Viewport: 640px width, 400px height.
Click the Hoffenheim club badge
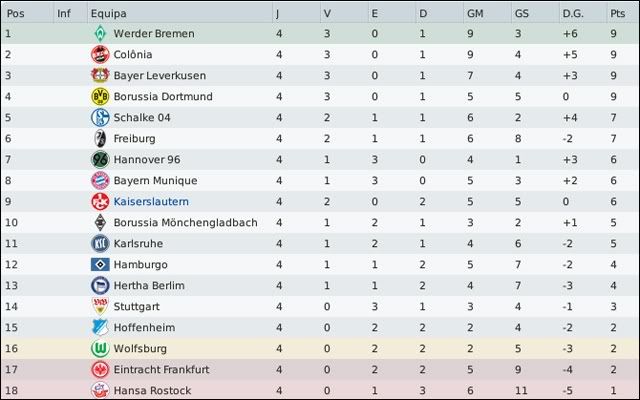point(98,328)
